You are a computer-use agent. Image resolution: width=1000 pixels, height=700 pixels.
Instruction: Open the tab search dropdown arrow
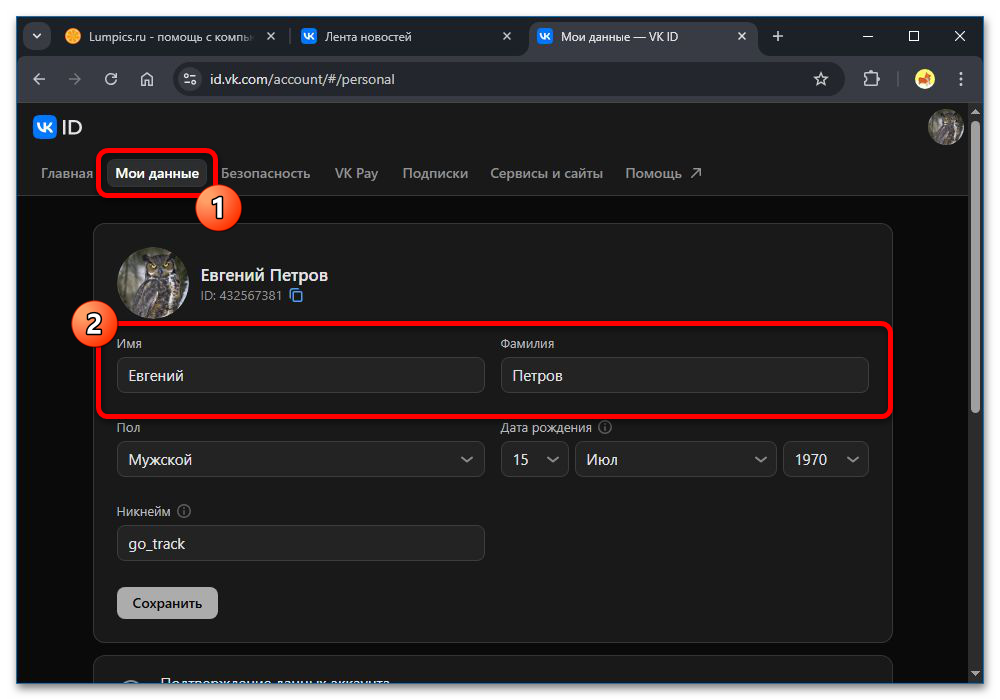[37, 36]
